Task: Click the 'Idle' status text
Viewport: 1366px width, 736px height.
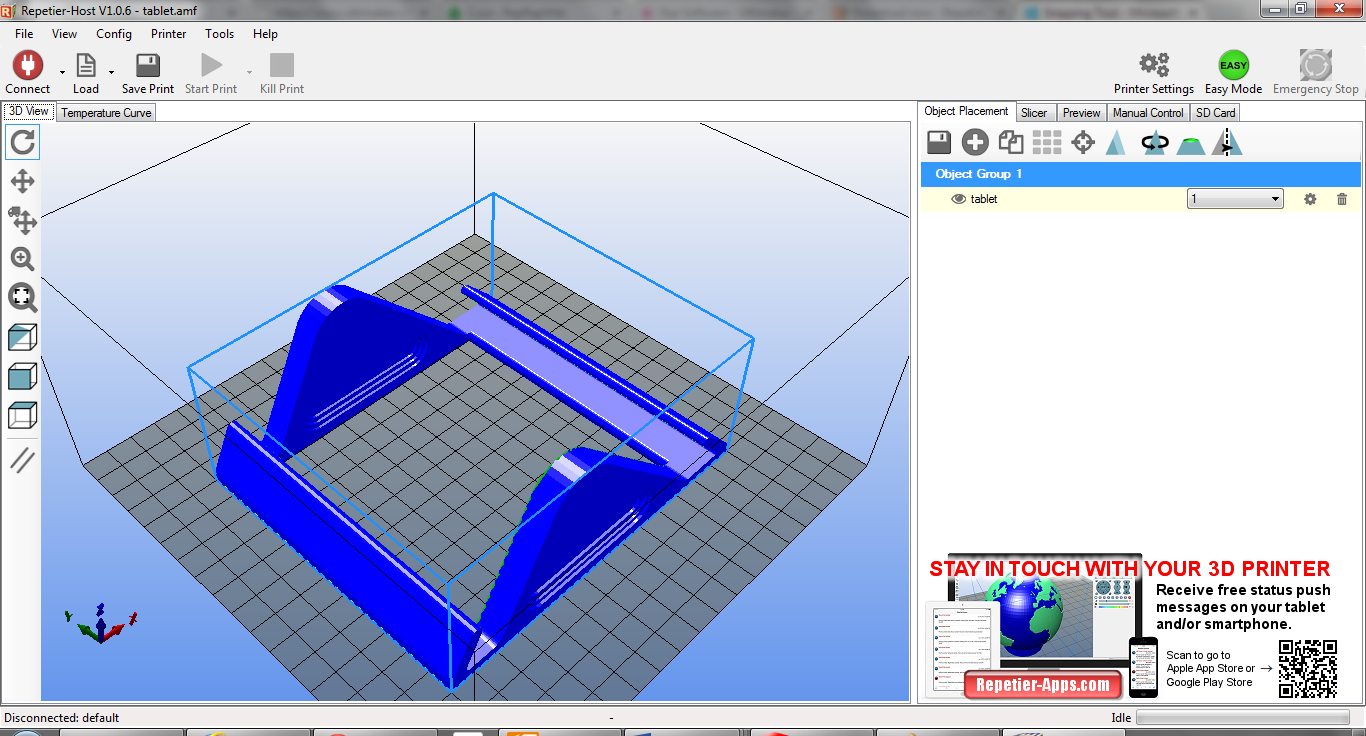Action: point(1121,717)
